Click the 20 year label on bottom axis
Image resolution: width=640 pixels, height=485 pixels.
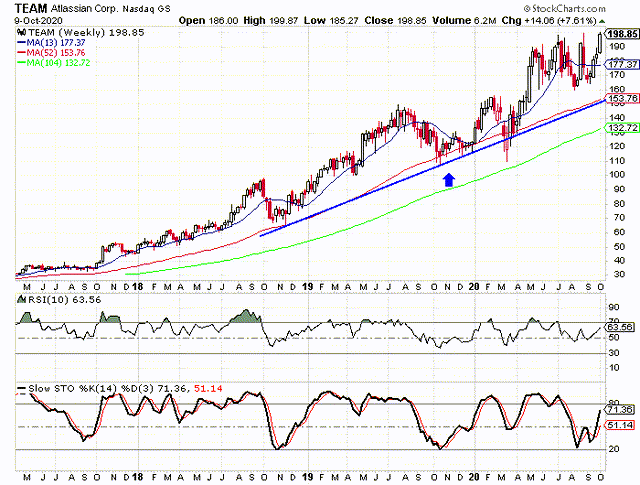(473, 477)
